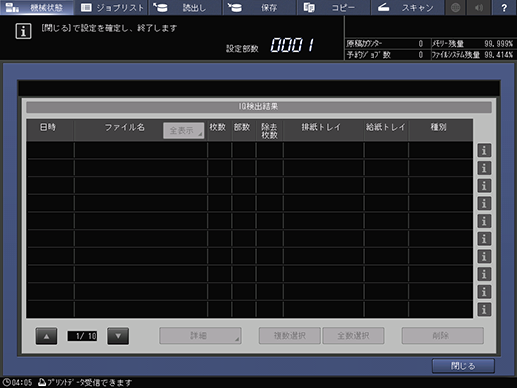Click the IQ検出結果 title bar
Screen dimensions: 517x388
(259, 107)
